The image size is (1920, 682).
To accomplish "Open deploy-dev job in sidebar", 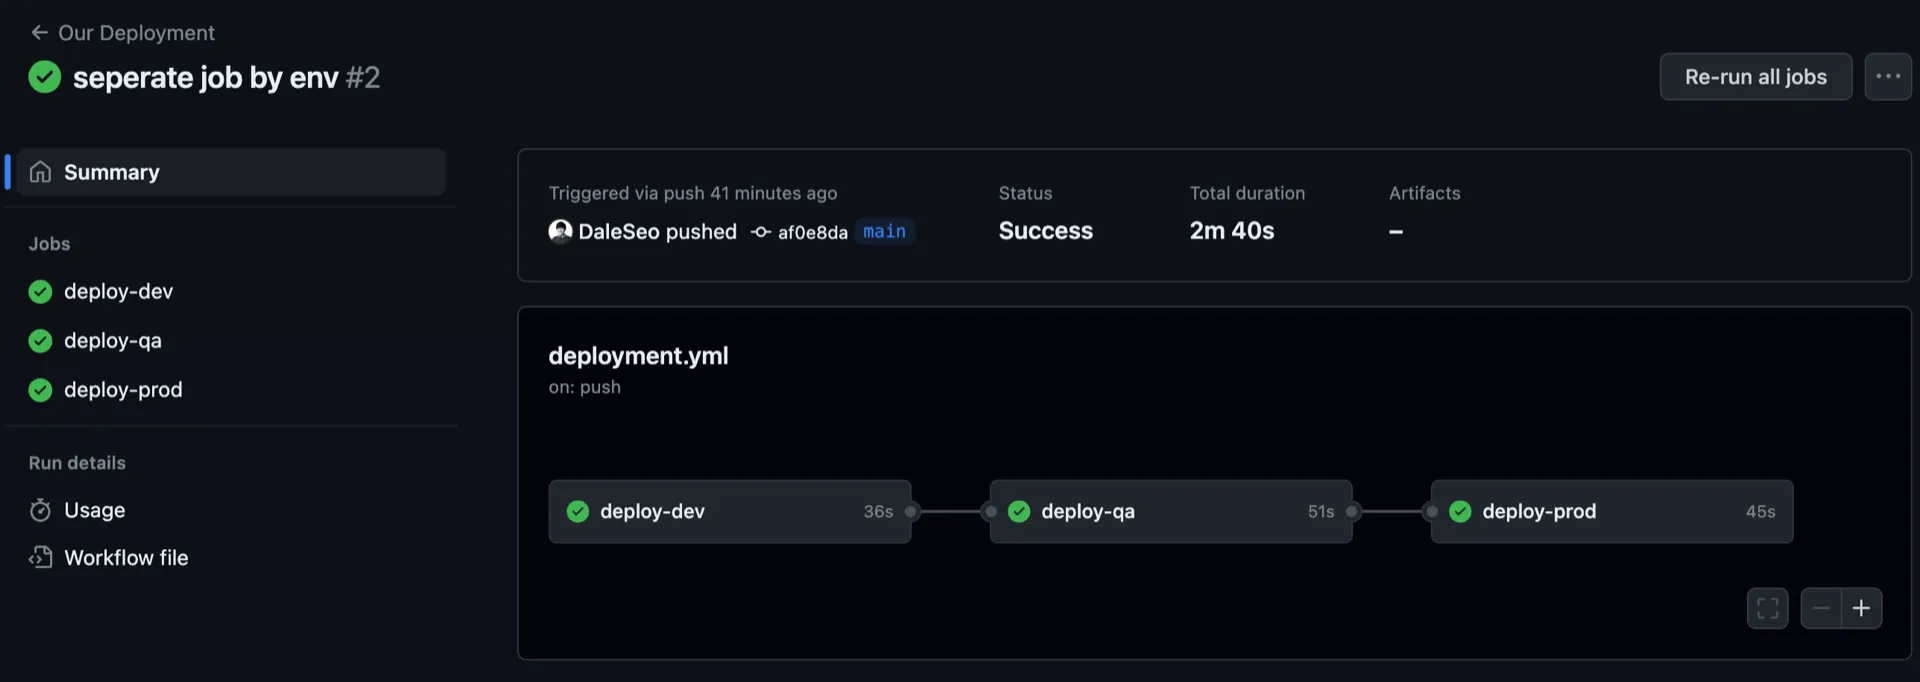I will 118,291.
